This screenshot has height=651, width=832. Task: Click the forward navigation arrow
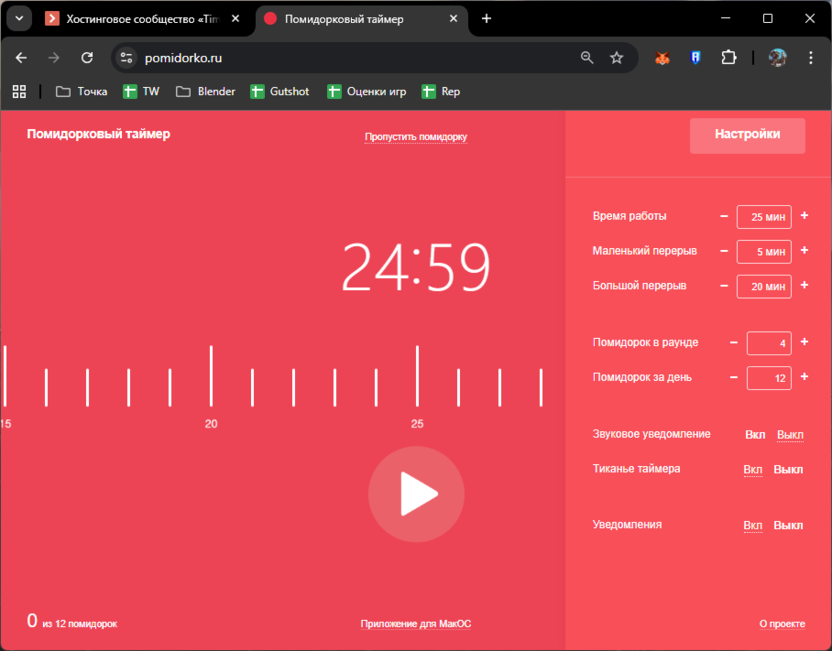pos(54,57)
